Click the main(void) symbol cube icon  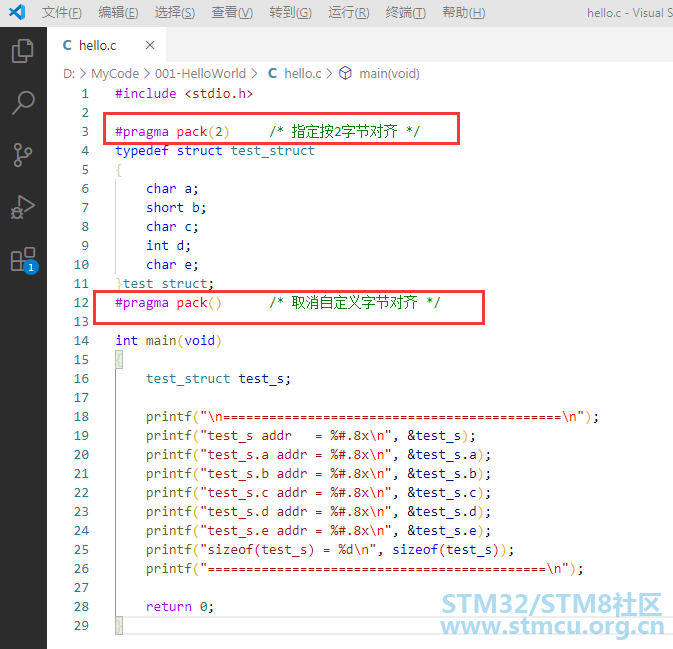[346, 73]
